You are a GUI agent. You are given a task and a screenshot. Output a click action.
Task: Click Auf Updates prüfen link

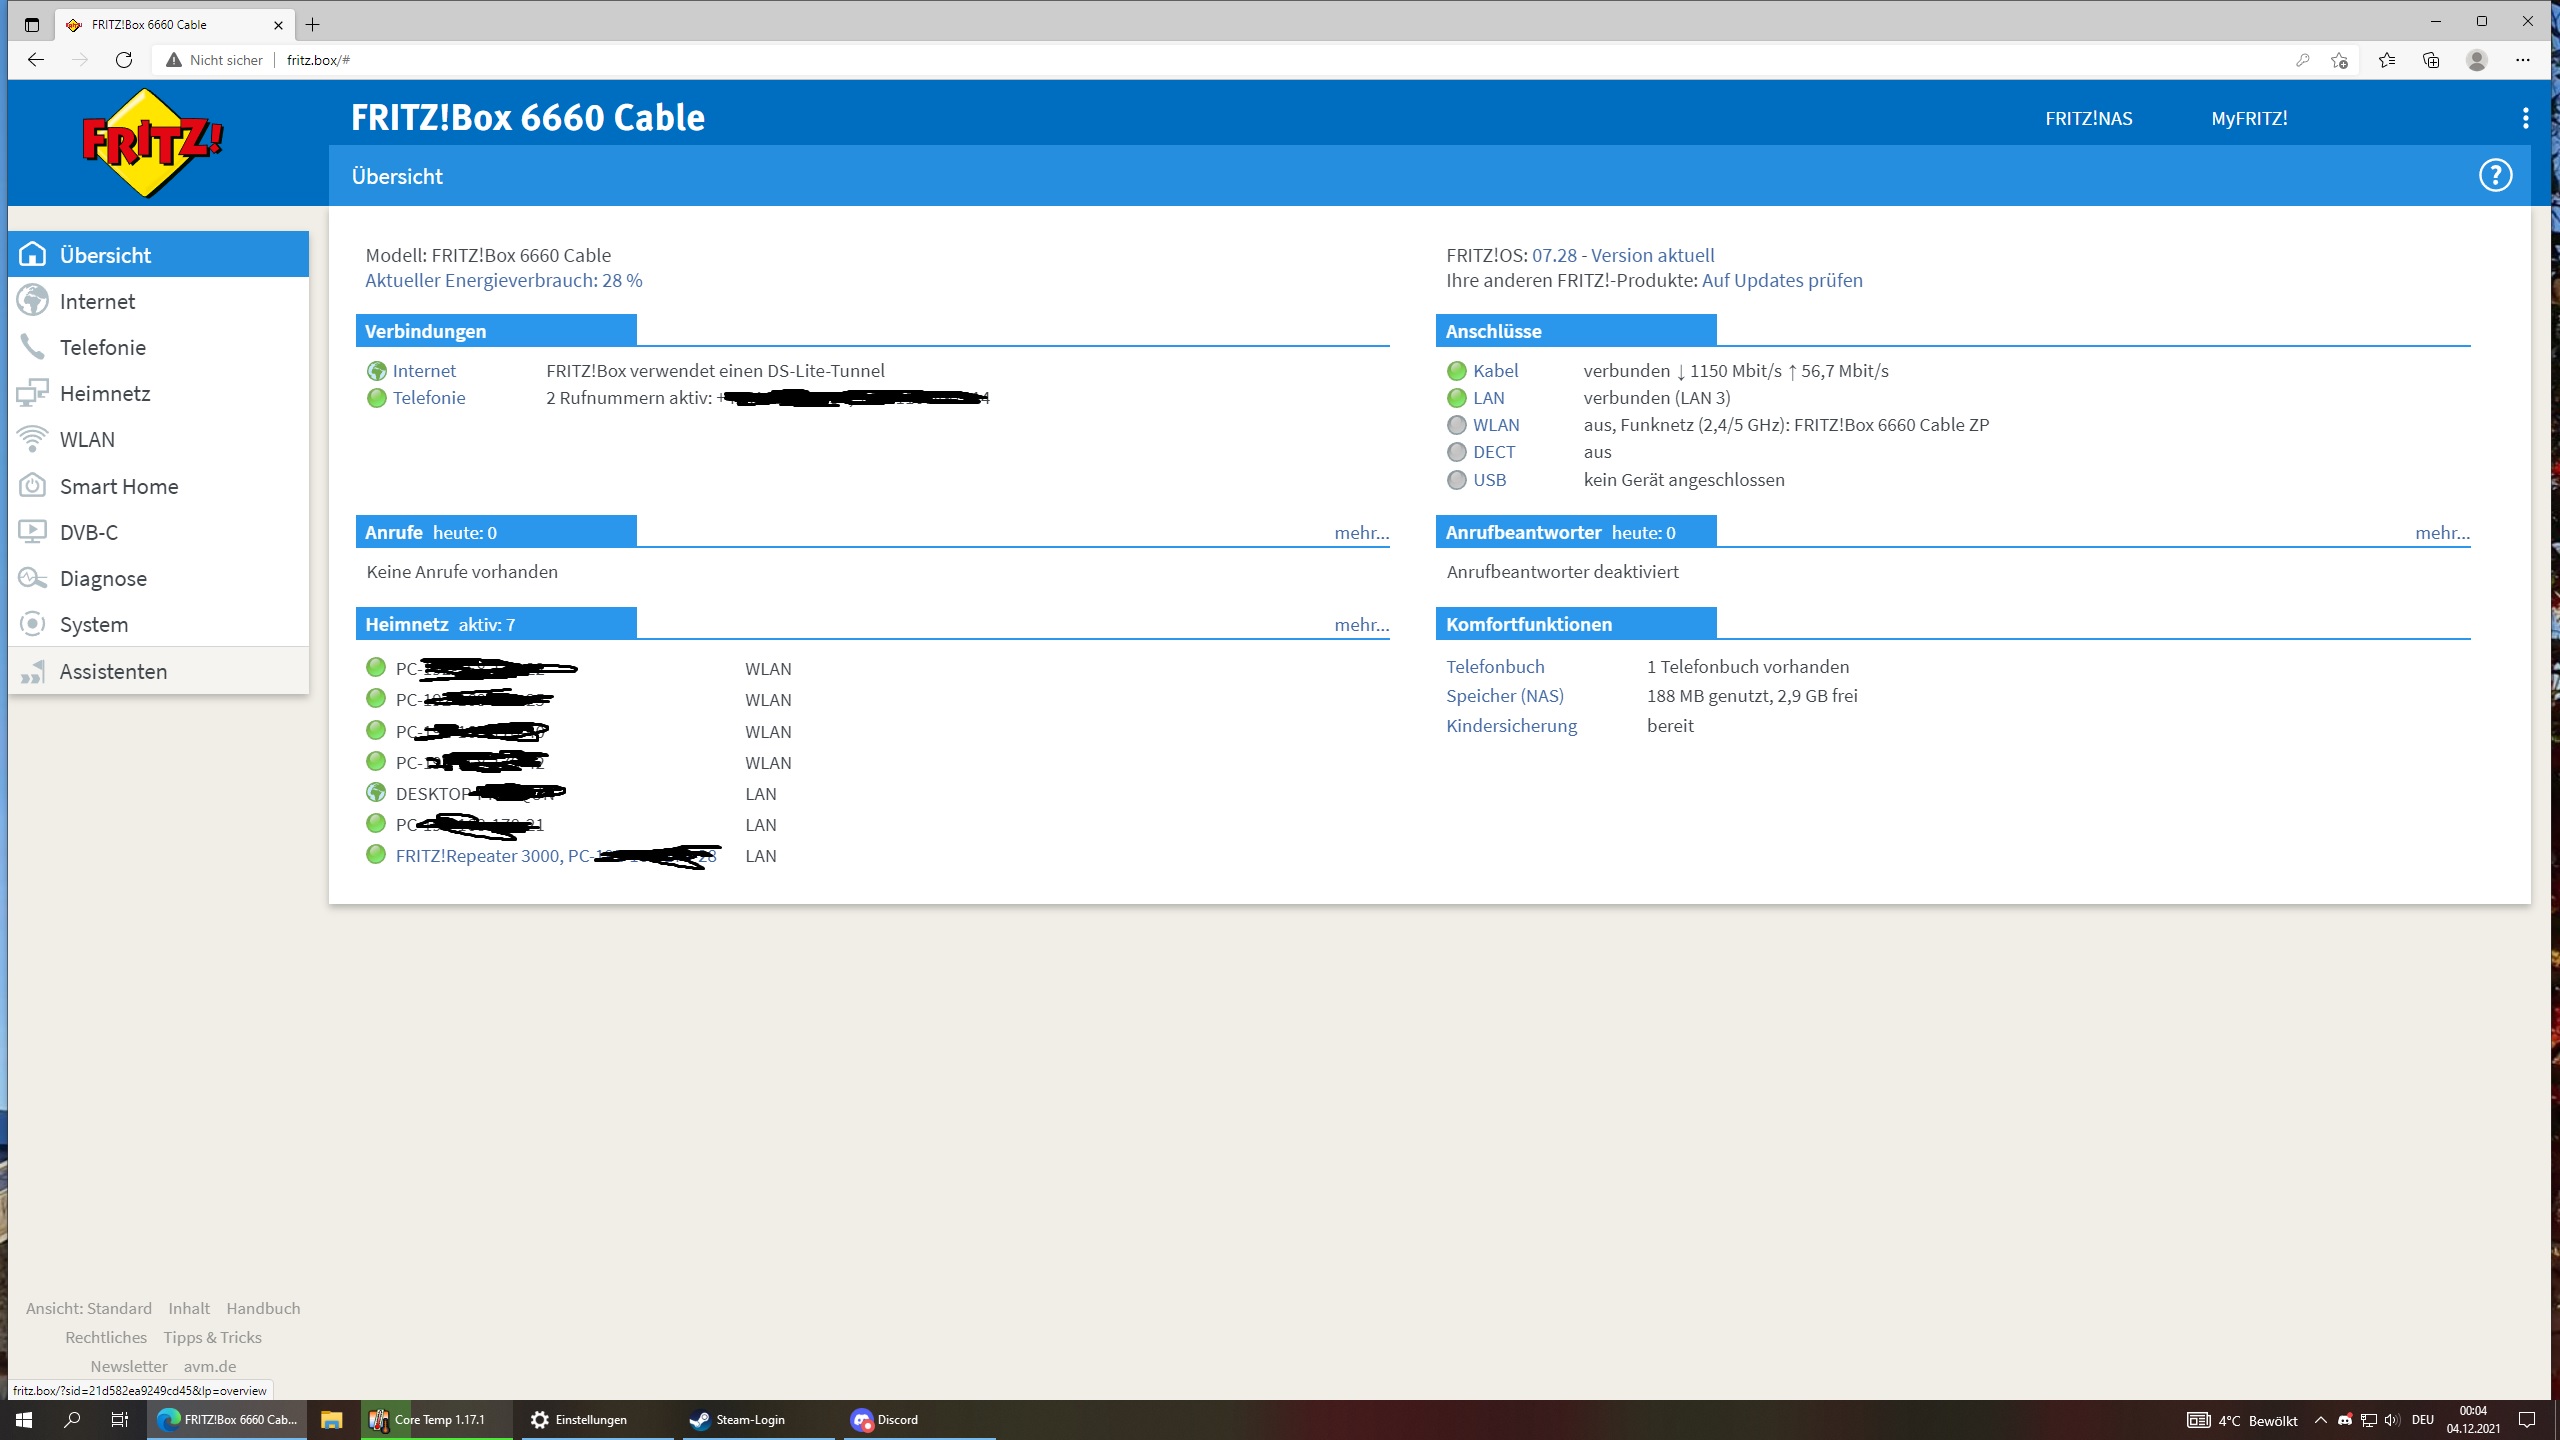pyautogui.click(x=1782, y=280)
